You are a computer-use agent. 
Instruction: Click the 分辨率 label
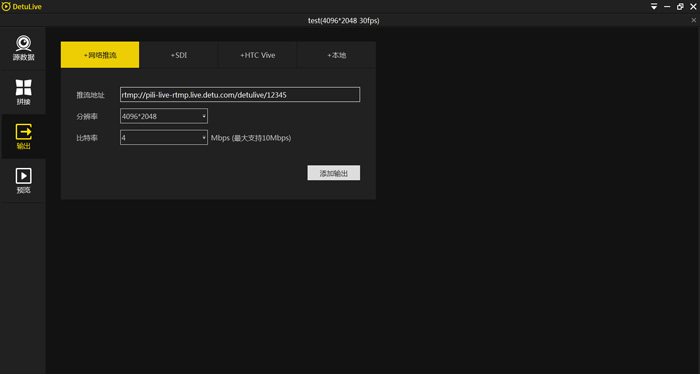pos(87,116)
